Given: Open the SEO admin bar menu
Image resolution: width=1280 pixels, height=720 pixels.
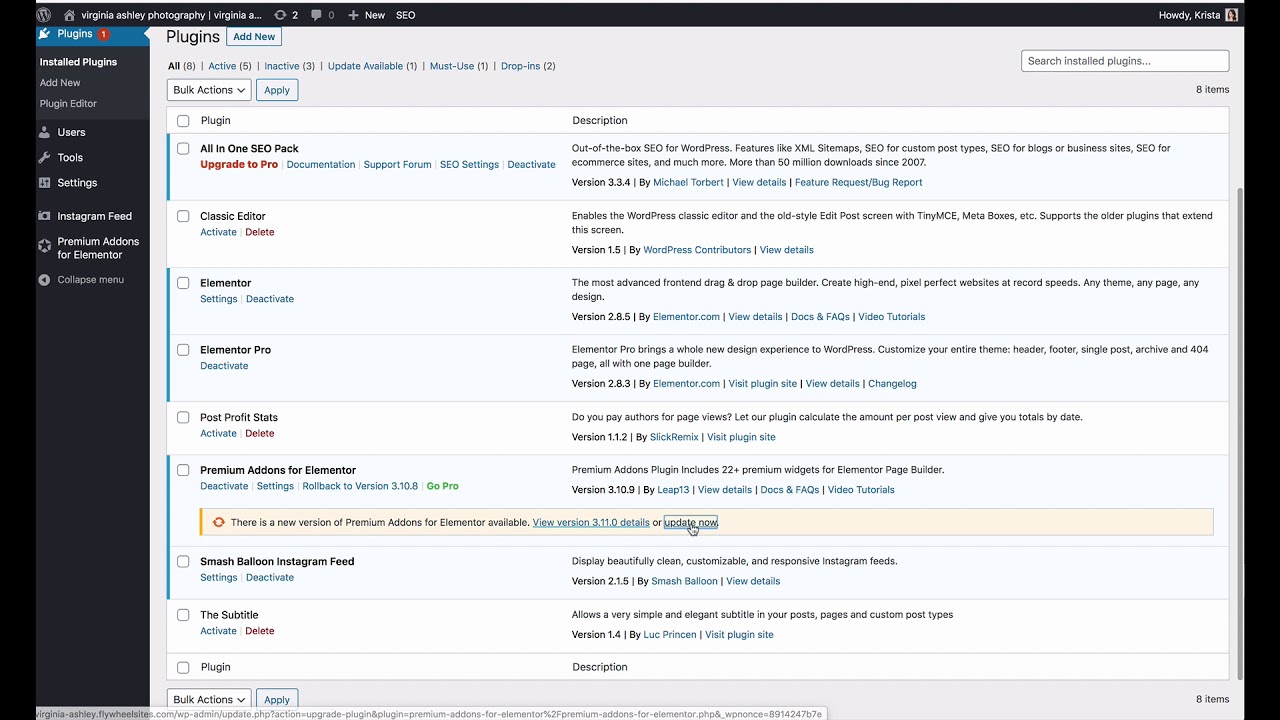Looking at the screenshot, I should click(x=405, y=15).
